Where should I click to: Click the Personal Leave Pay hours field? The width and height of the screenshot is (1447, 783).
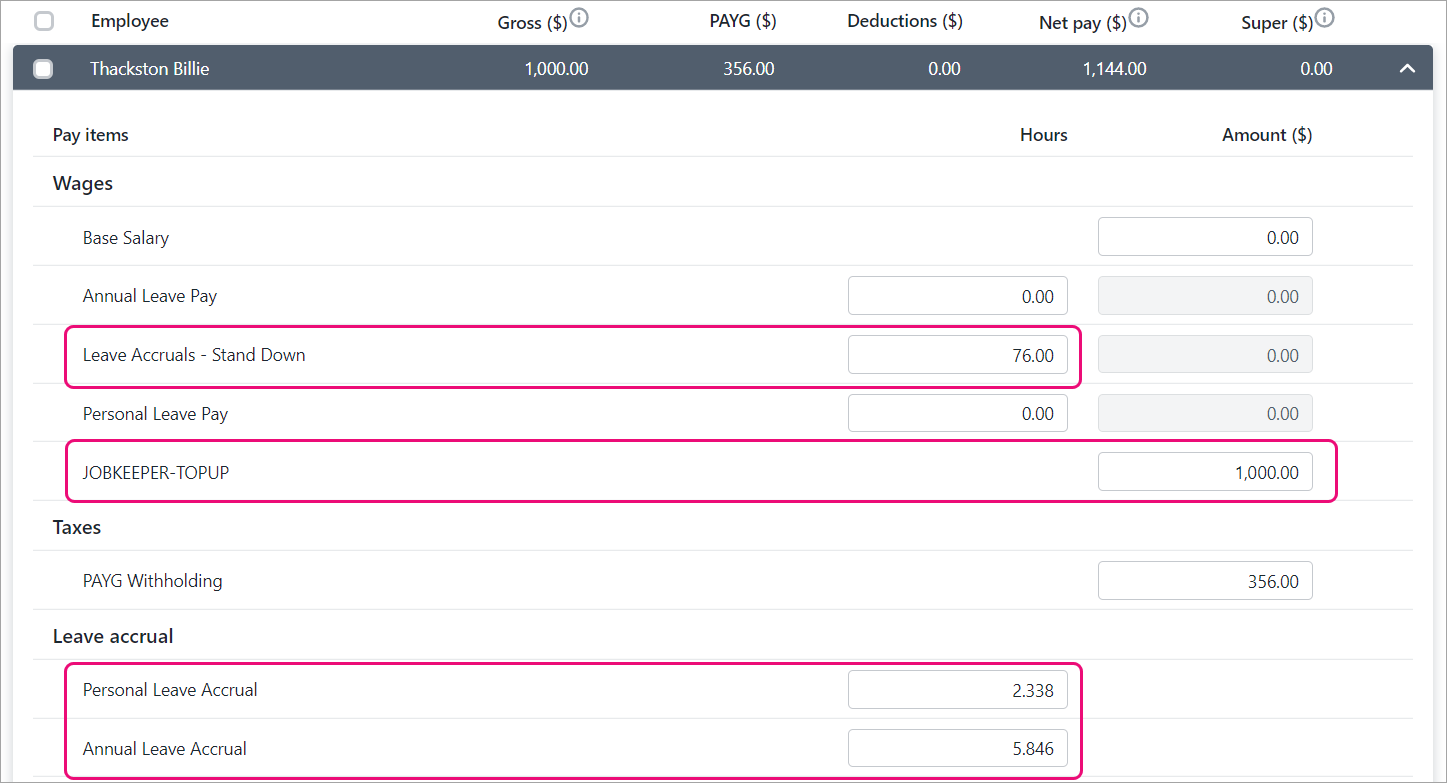pyautogui.click(x=957, y=414)
